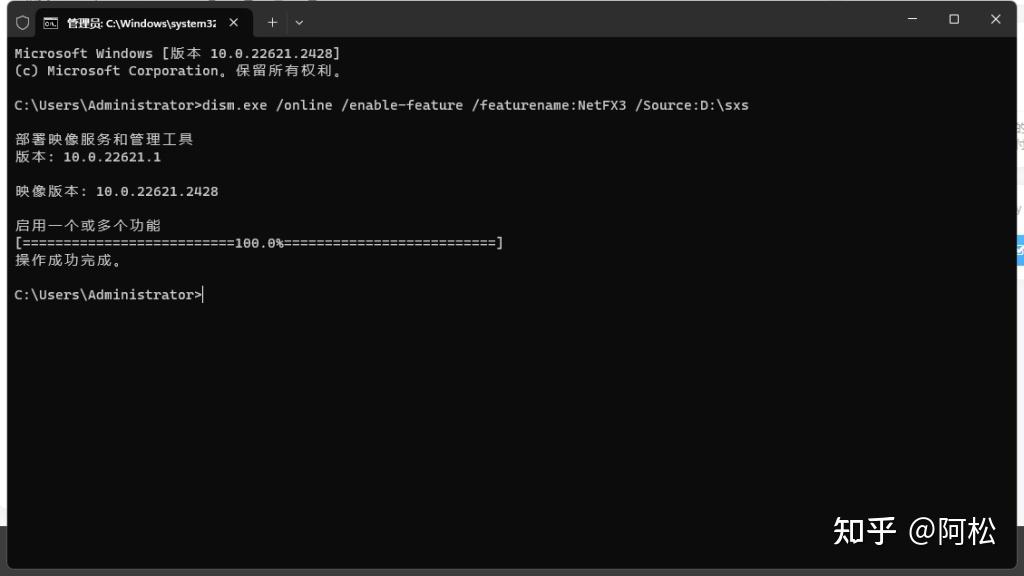The width and height of the screenshot is (1024, 576).
Task: Click the Microsoft Corporation copyright line
Action: [180, 71]
